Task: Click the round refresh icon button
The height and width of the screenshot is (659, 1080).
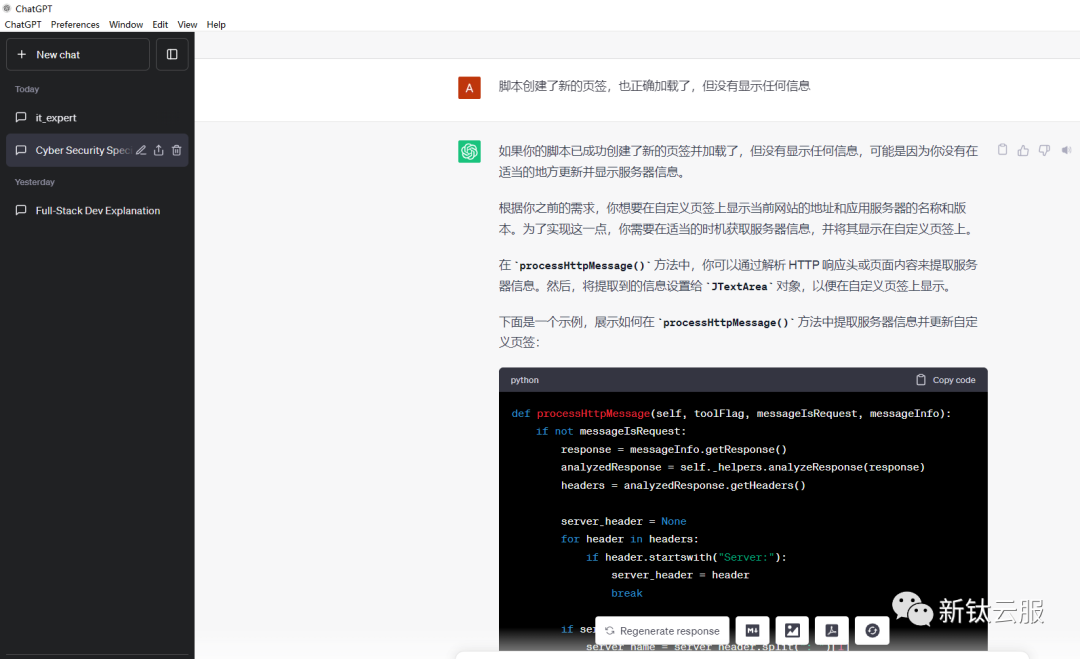Action: click(872, 630)
